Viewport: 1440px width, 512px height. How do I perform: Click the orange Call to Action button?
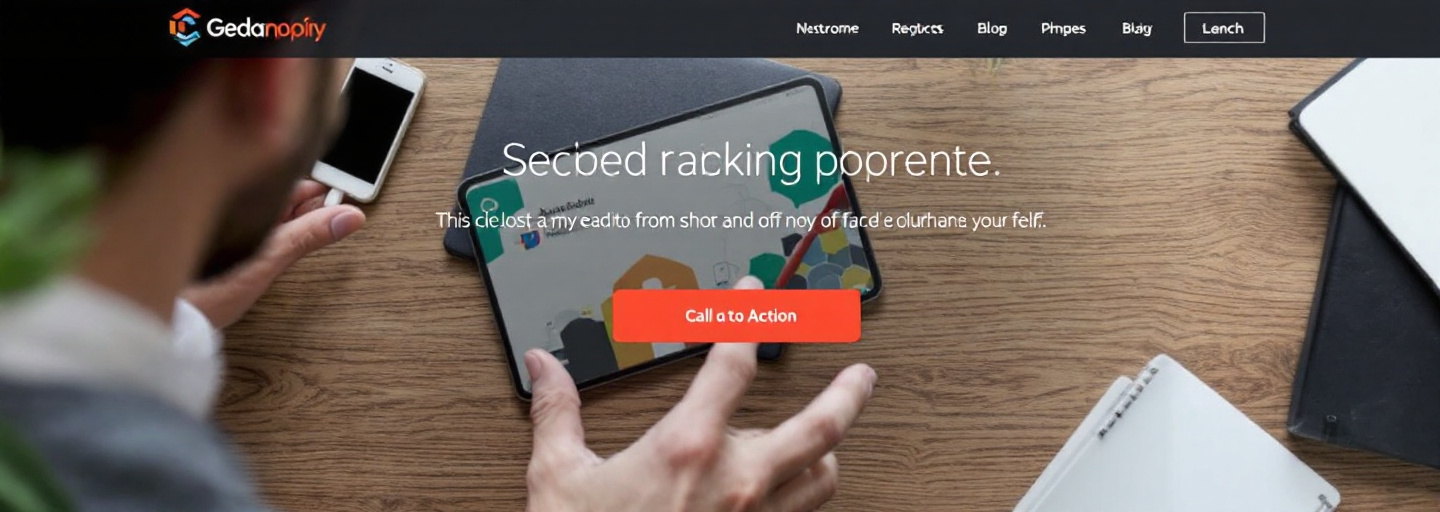(737, 316)
